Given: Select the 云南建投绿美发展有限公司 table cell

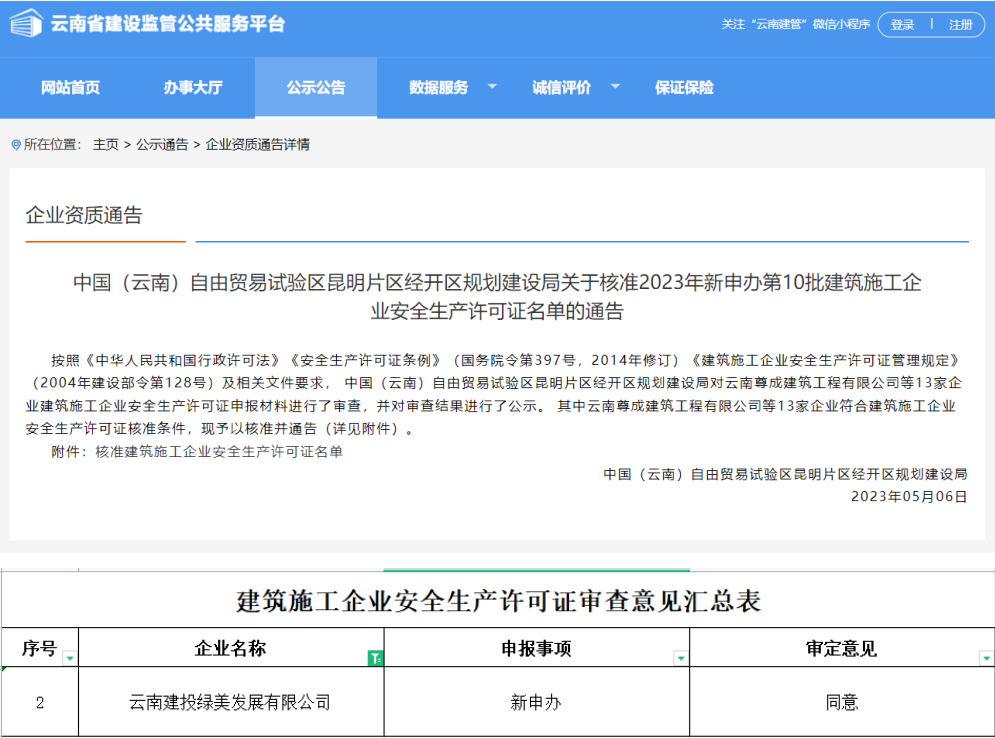Looking at the screenshot, I should pyautogui.click(x=230, y=703).
